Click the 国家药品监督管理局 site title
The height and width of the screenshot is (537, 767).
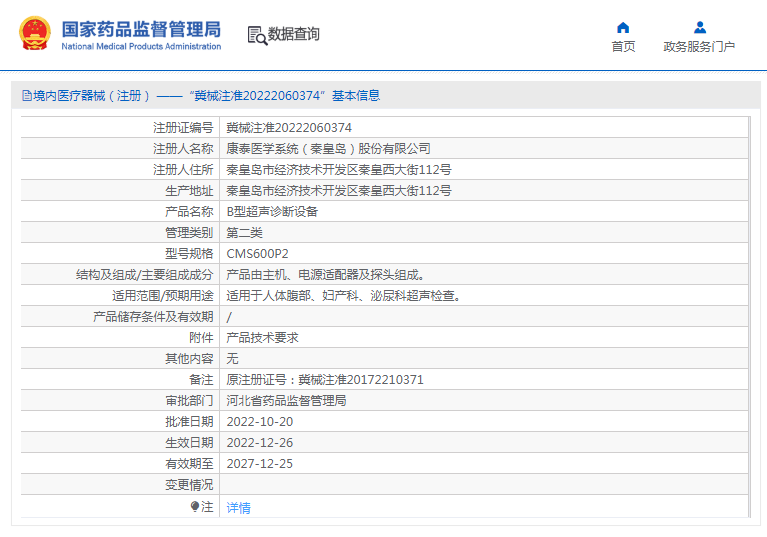(141, 30)
